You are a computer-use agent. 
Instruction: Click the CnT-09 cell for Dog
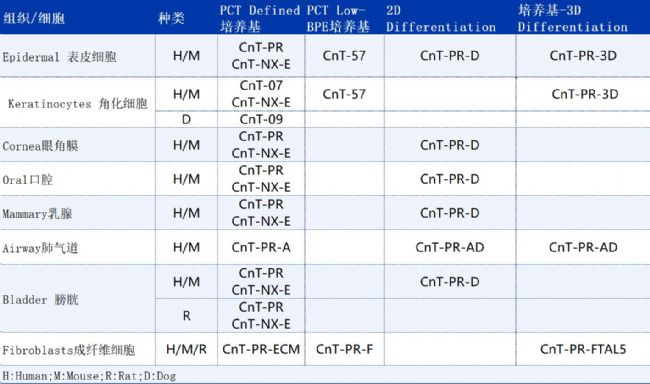tap(261, 119)
